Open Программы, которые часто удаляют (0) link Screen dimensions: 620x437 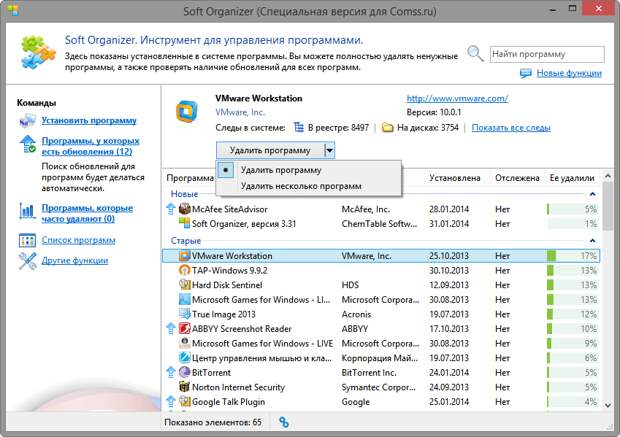[x=87, y=213]
